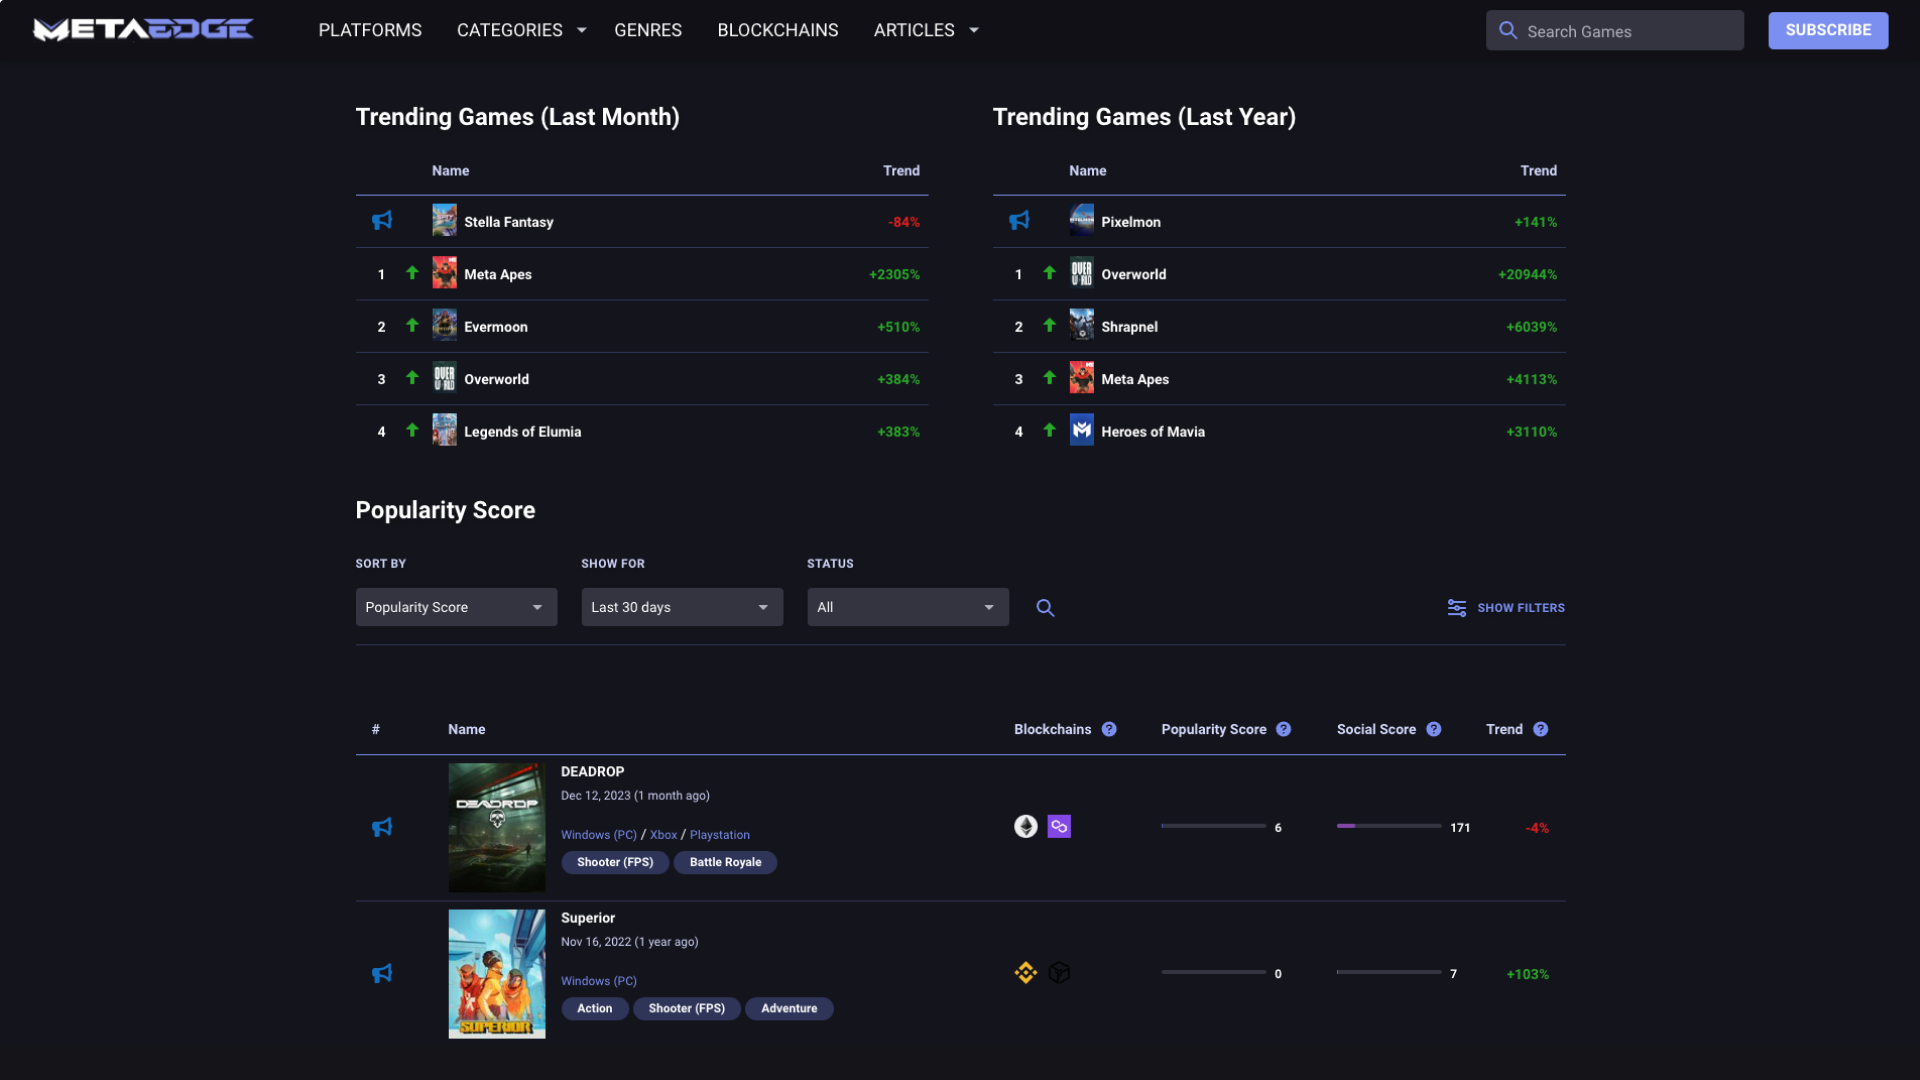Open the Sort By Popularity Score dropdown
1920x1080 pixels.
(x=456, y=607)
